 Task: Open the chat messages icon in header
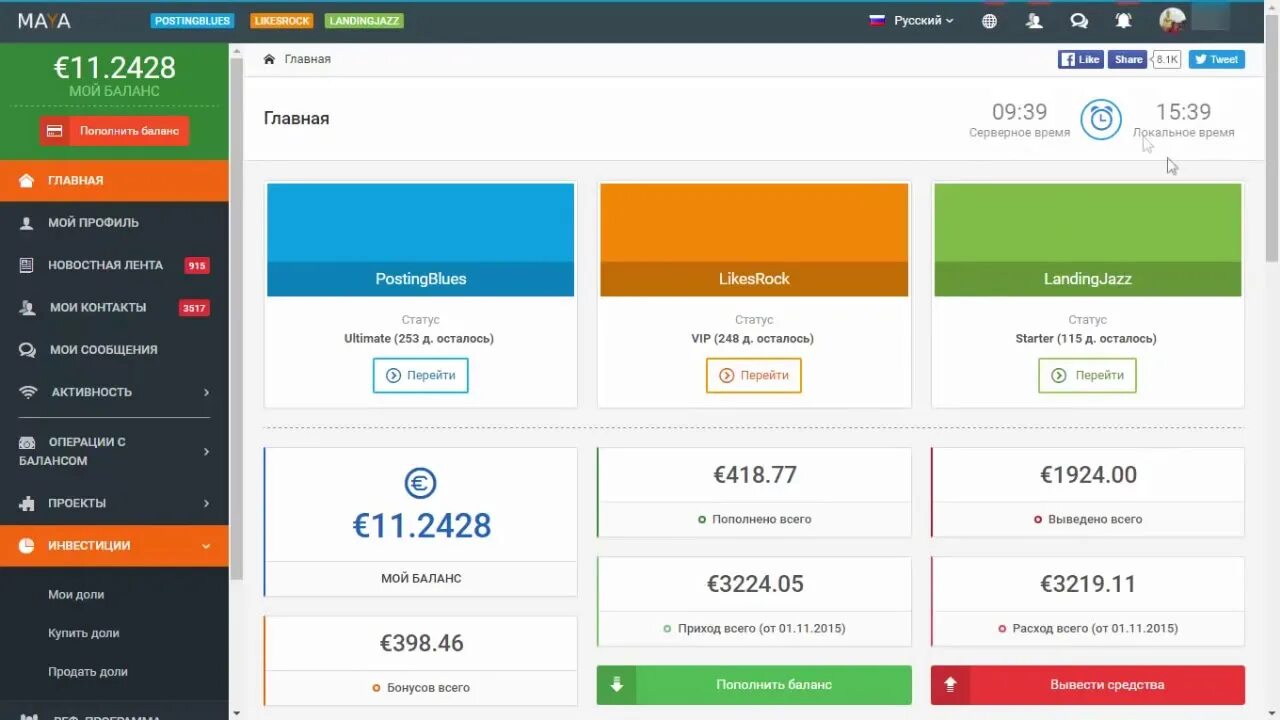[1079, 21]
